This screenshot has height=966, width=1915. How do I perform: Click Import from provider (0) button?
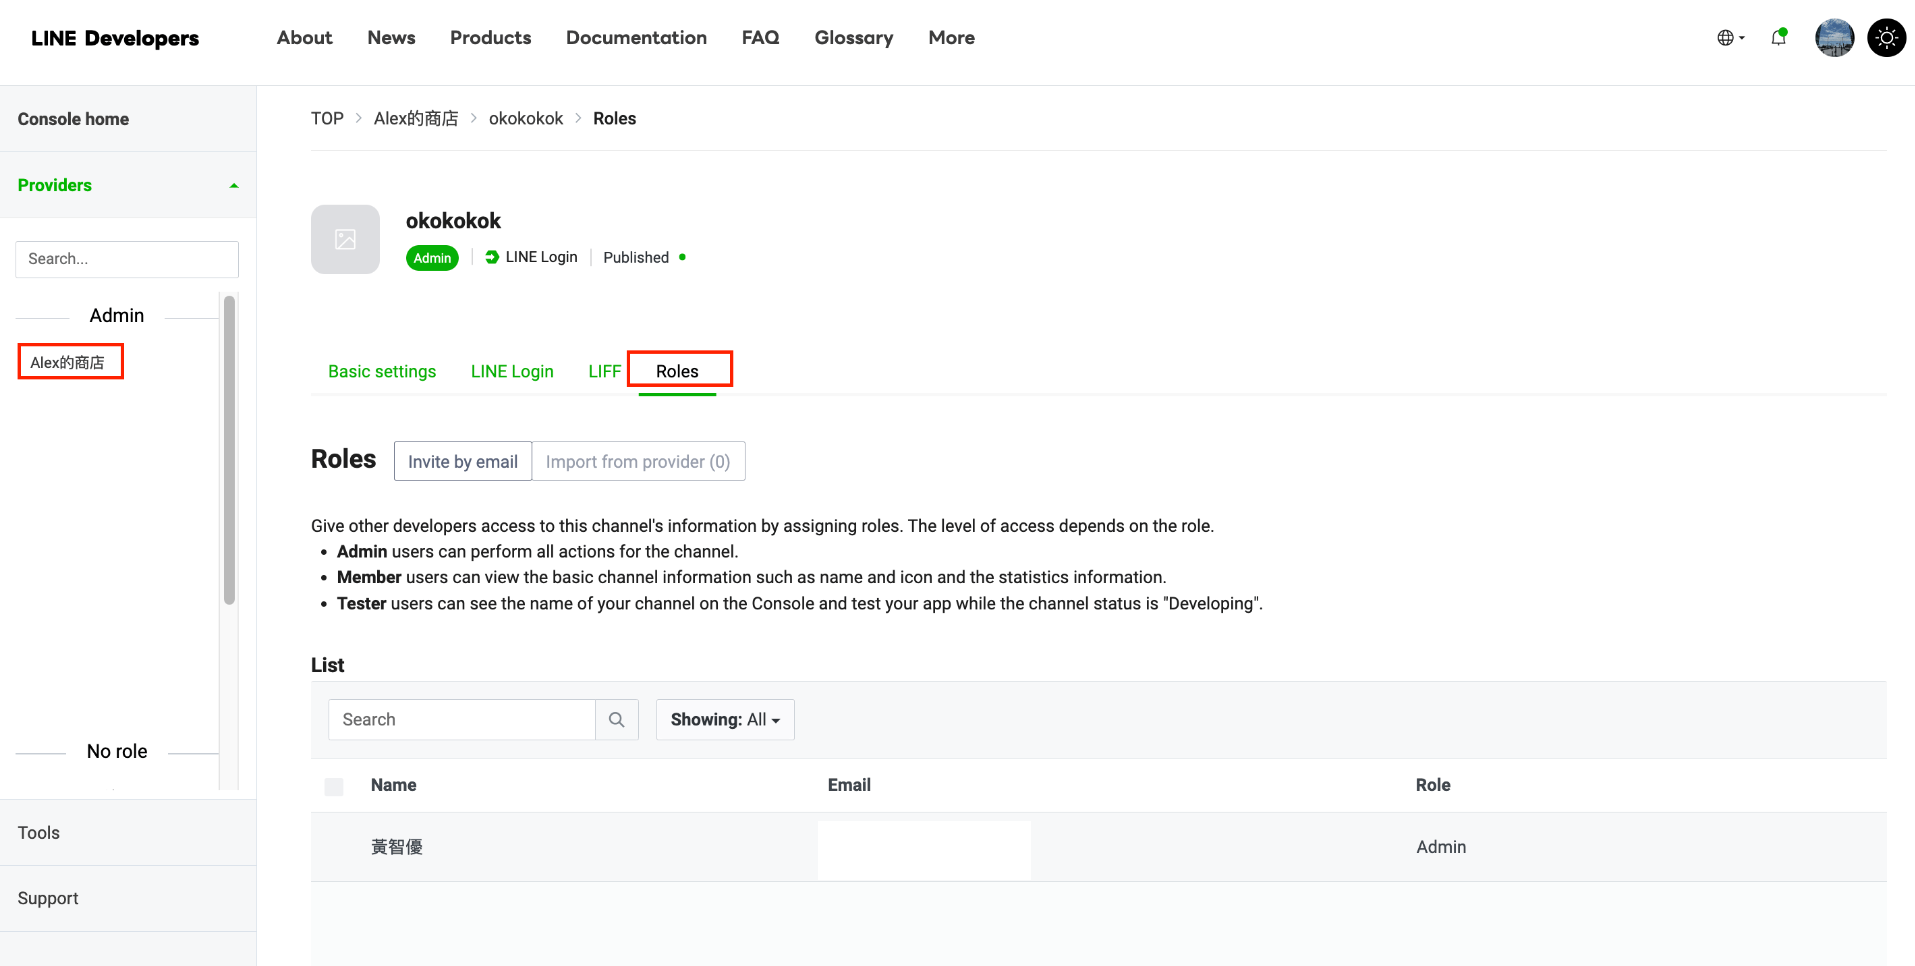tap(638, 461)
